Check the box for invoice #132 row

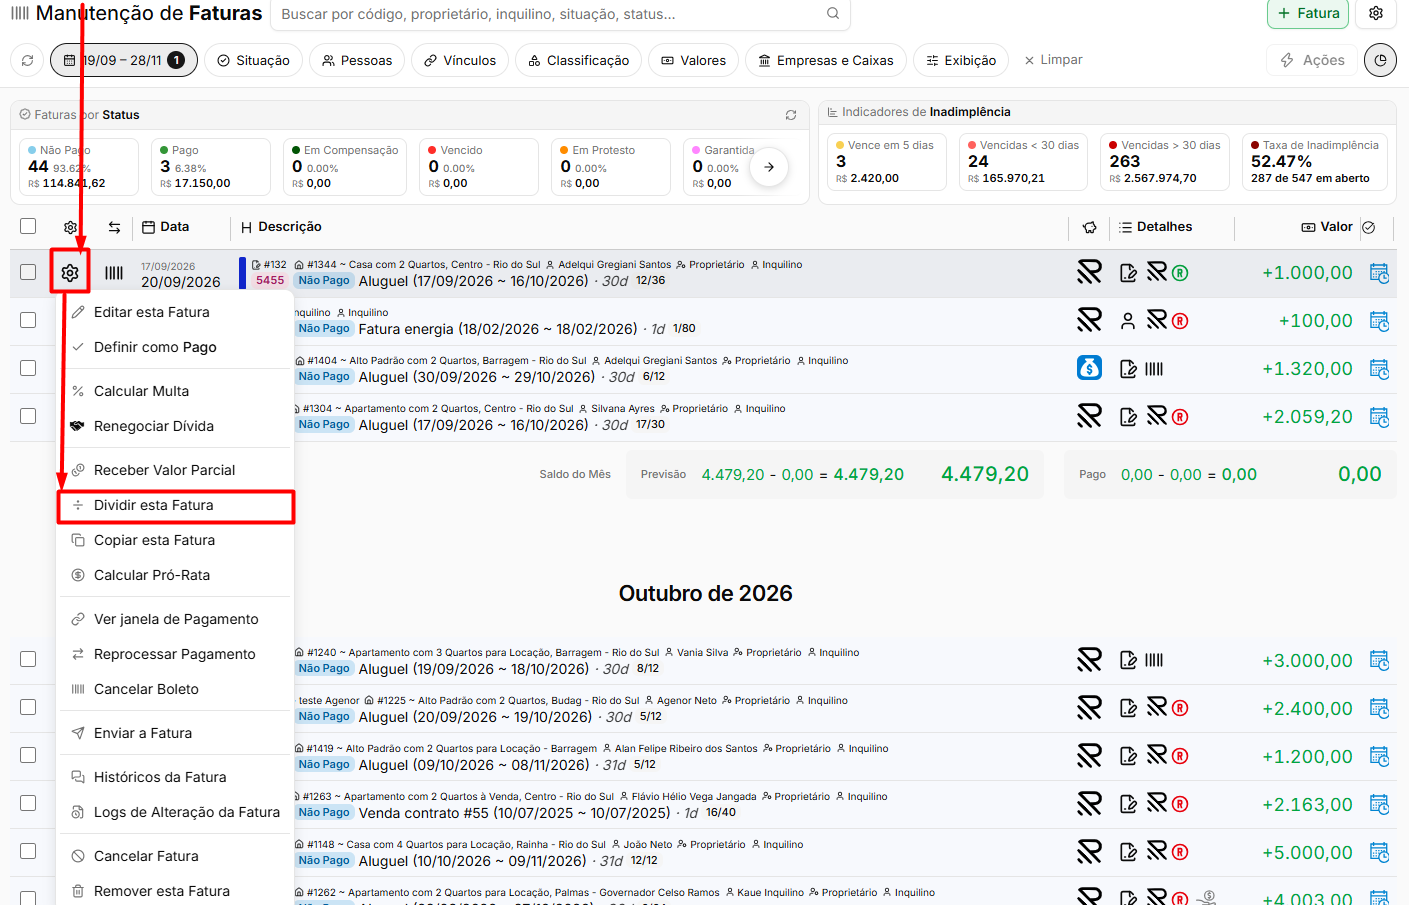(28, 272)
